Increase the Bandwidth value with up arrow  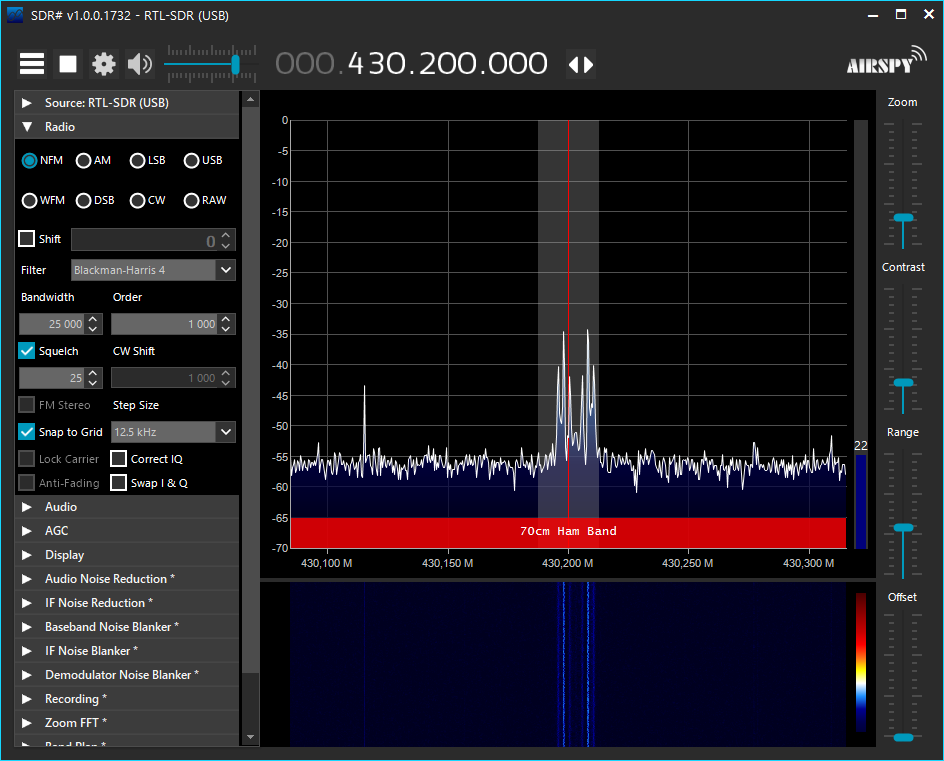click(93, 319)
